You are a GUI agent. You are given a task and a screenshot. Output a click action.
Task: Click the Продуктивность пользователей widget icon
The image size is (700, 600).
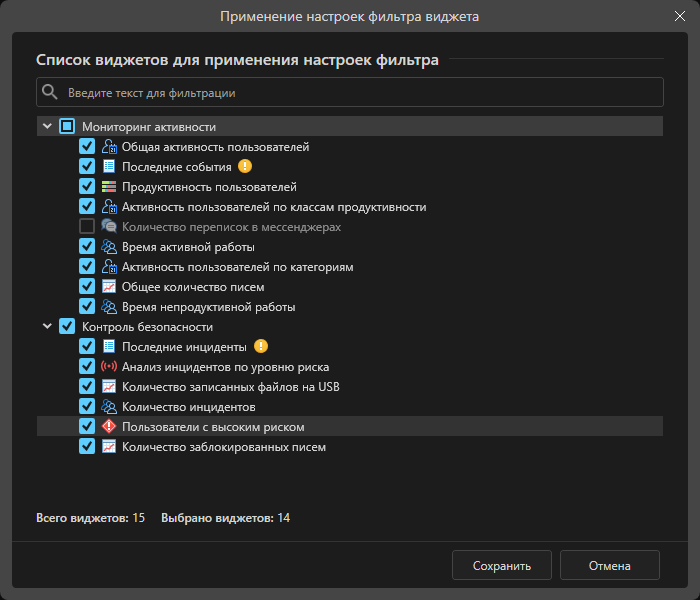(109, 187)
